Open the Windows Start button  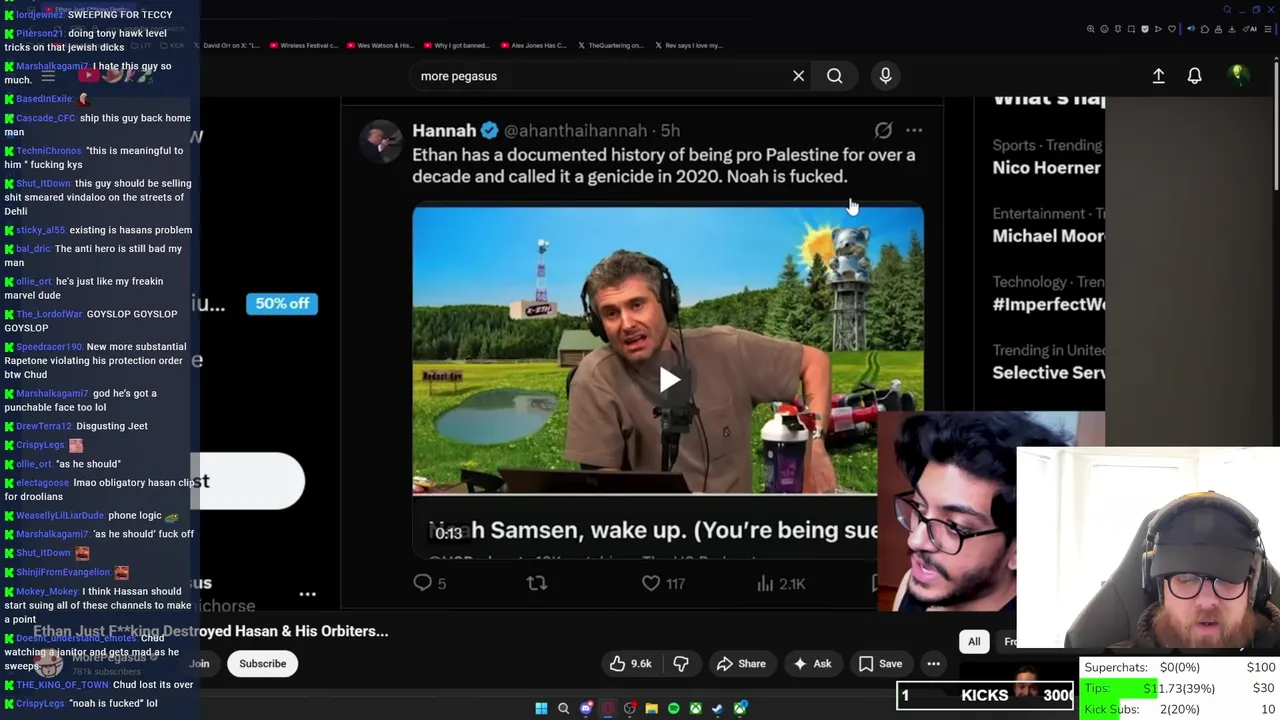pyautogui.click(x=541, y=708)
